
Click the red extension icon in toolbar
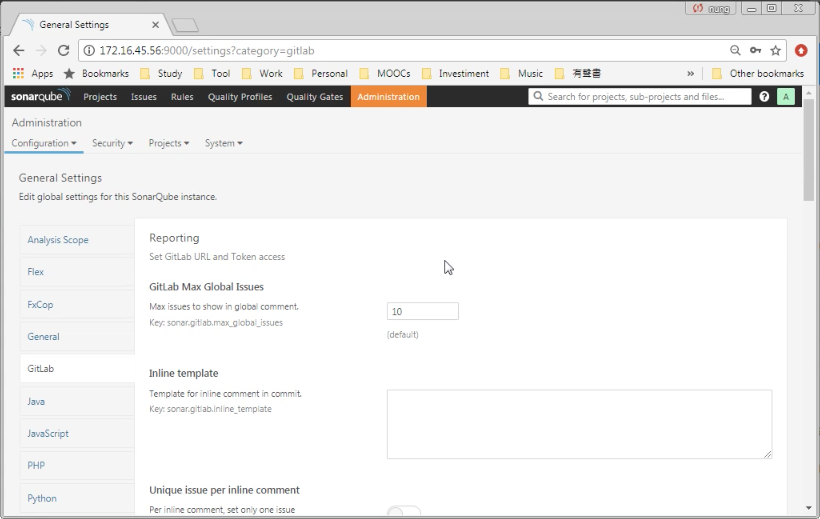point(801,50)
